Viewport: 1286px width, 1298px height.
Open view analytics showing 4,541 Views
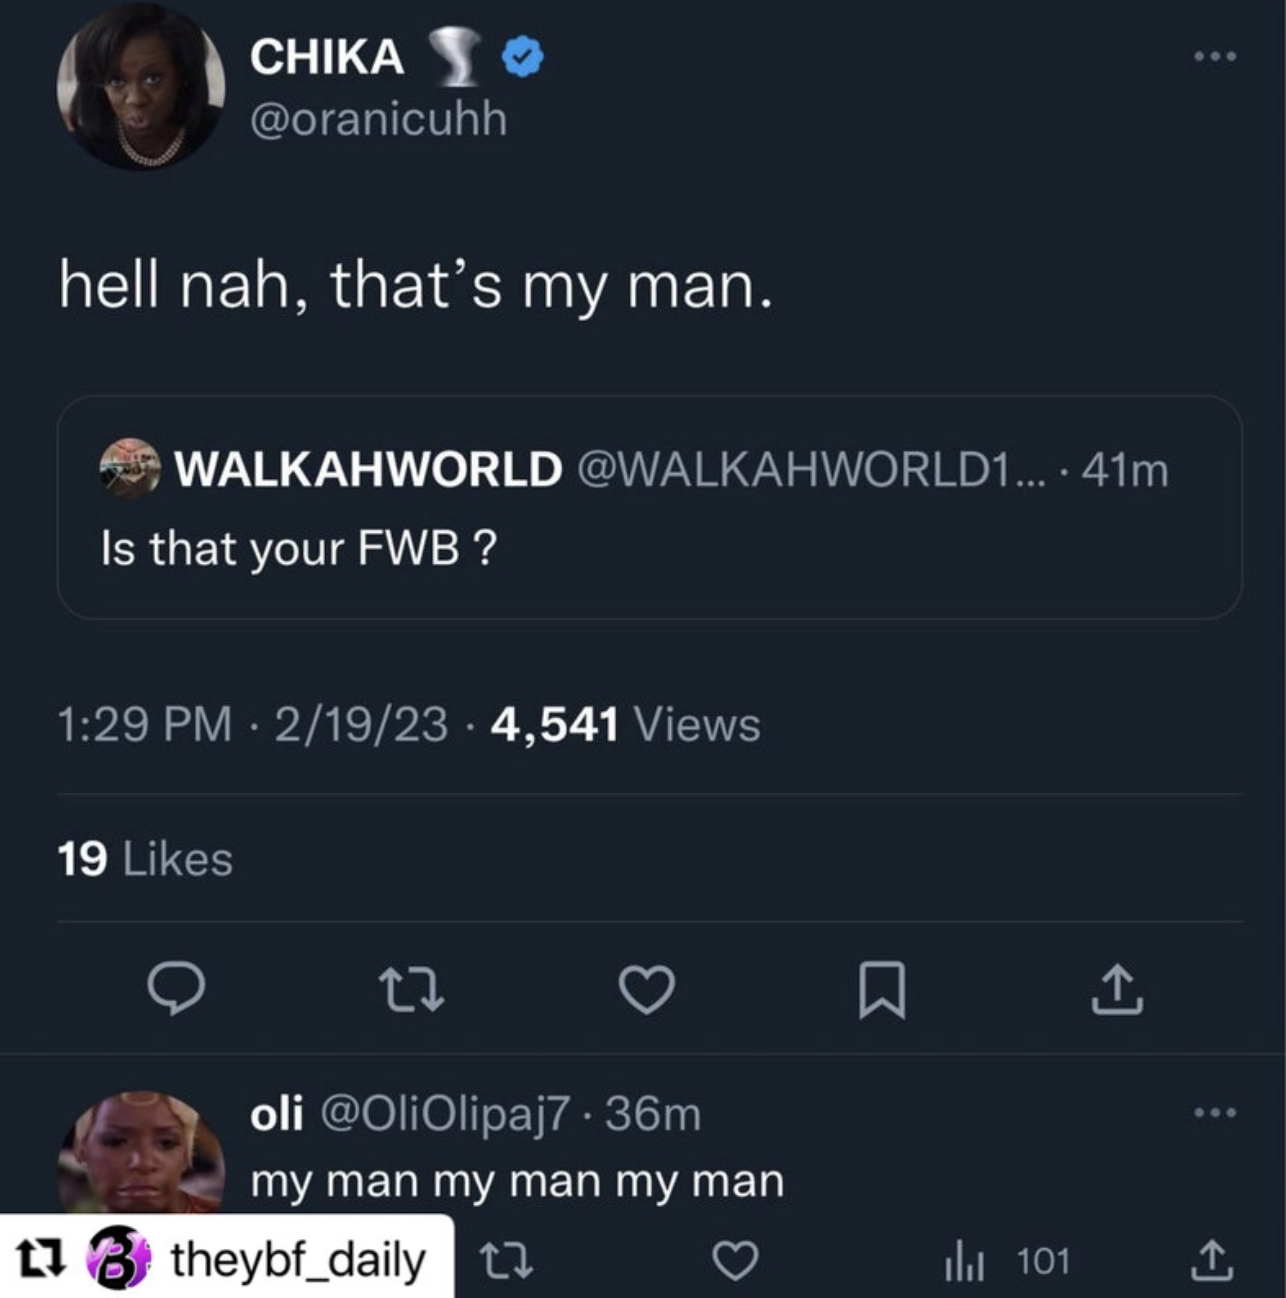tap(625, 724)
